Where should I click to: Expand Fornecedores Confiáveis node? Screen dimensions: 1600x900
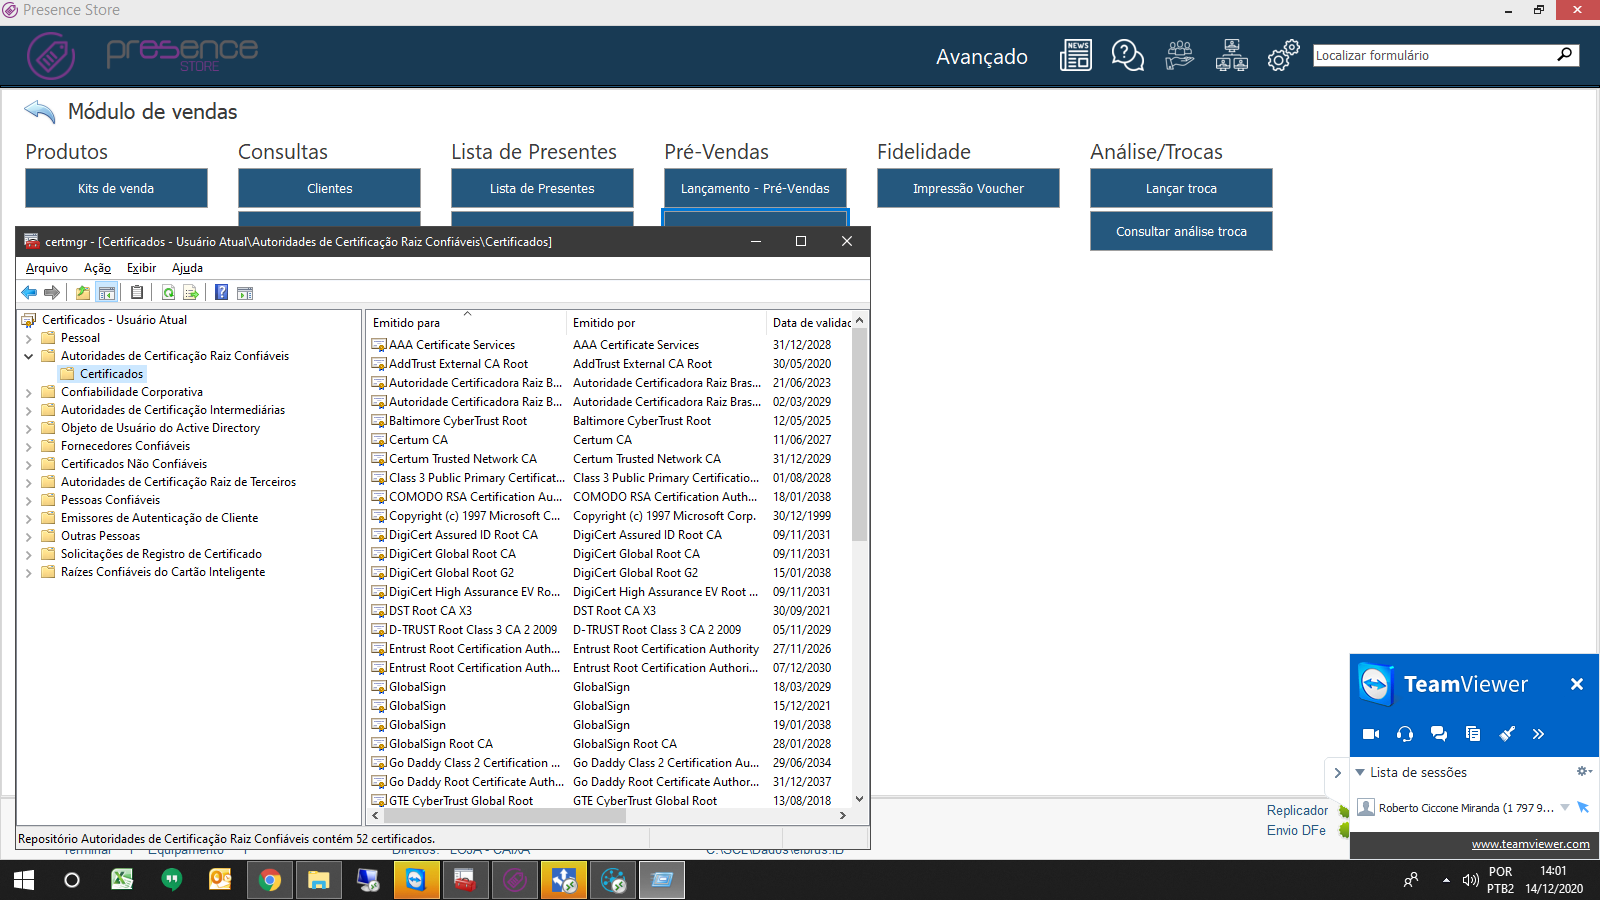click(x=29, y=447)
